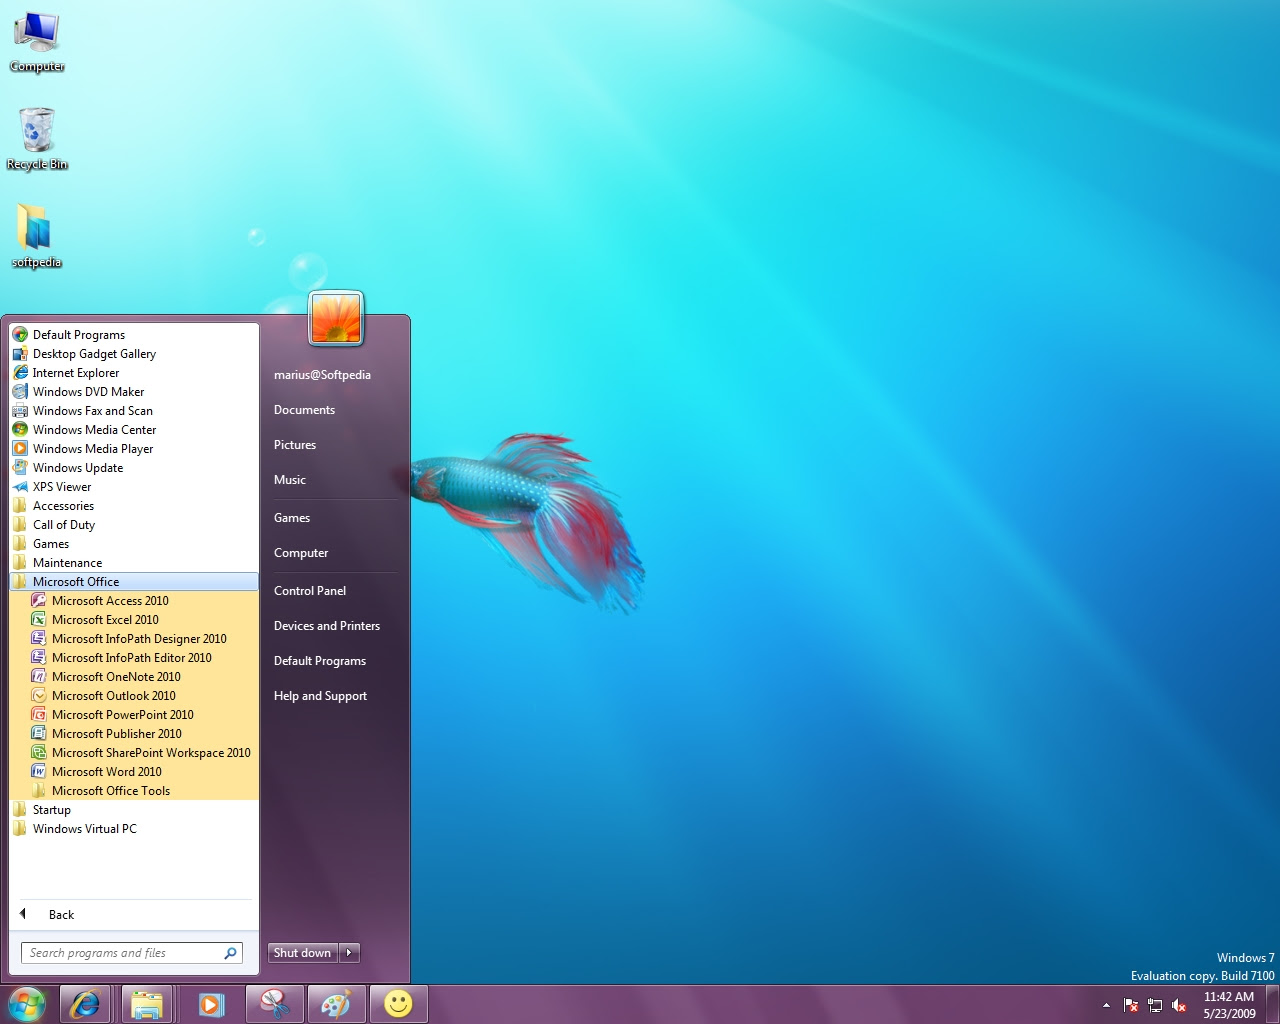Click the search magnifier icon
This screenshot has height=1024, width=1280.
(x=230, y=953)
